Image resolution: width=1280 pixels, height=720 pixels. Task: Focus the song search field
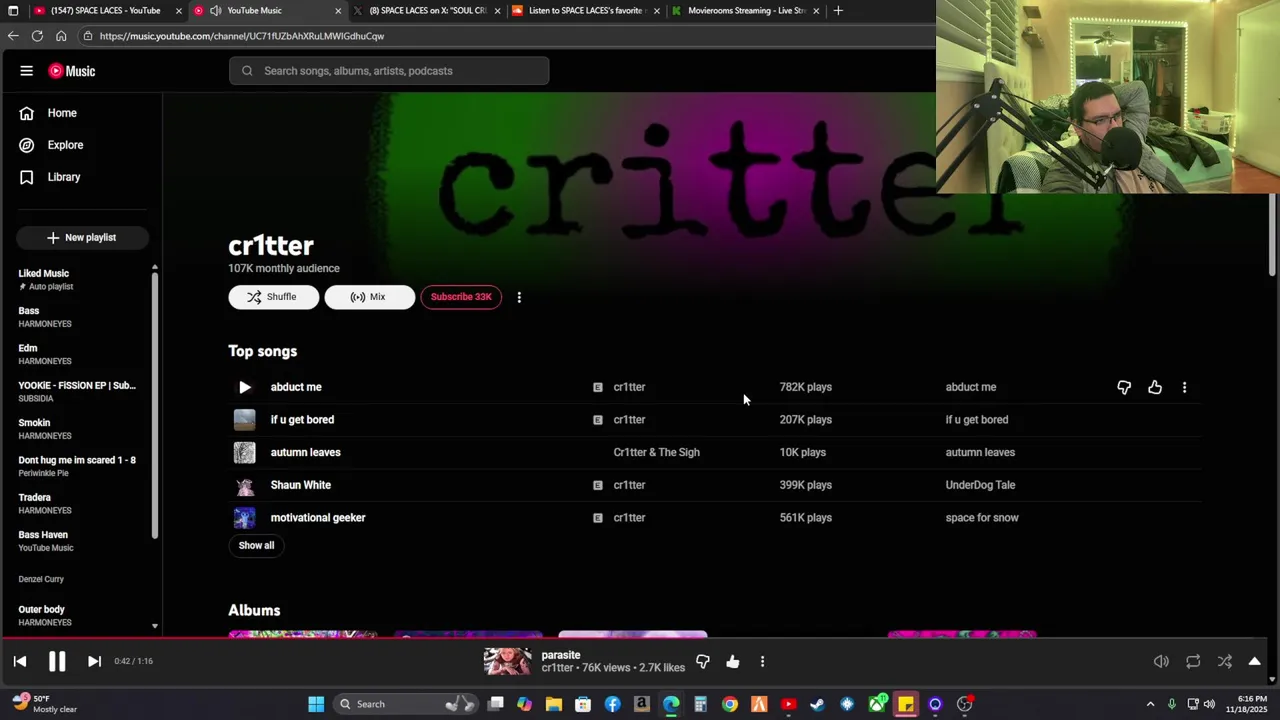tap(389, 71)
